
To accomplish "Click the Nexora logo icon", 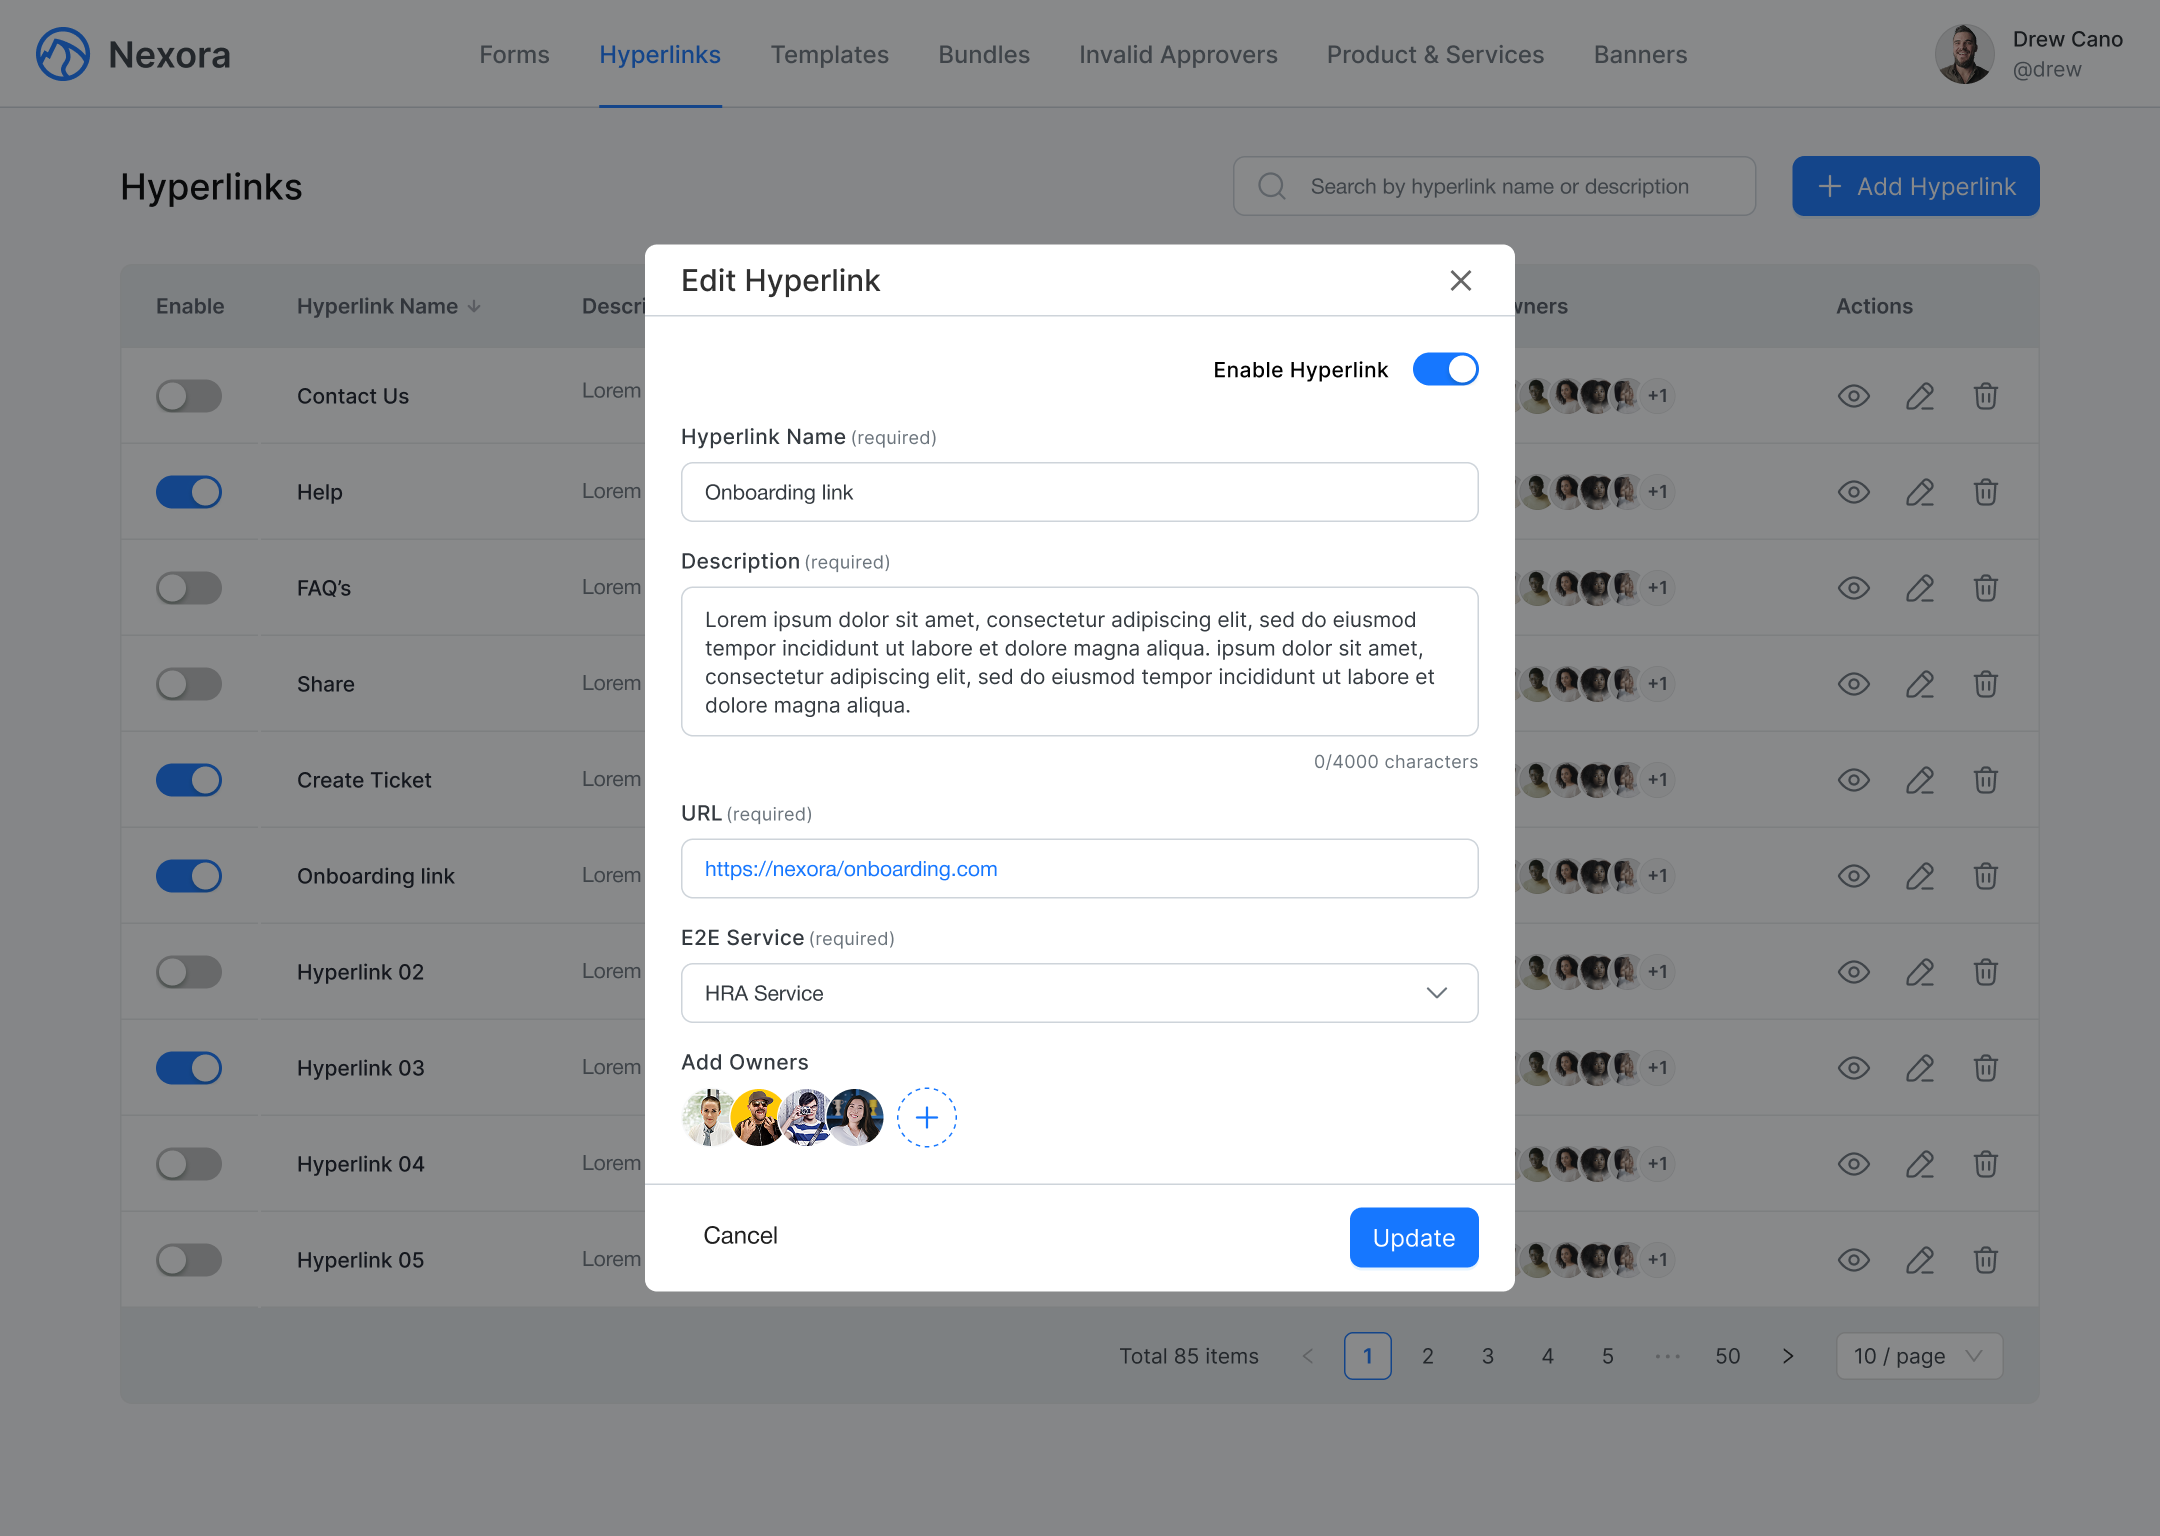I will coord(63,55).
